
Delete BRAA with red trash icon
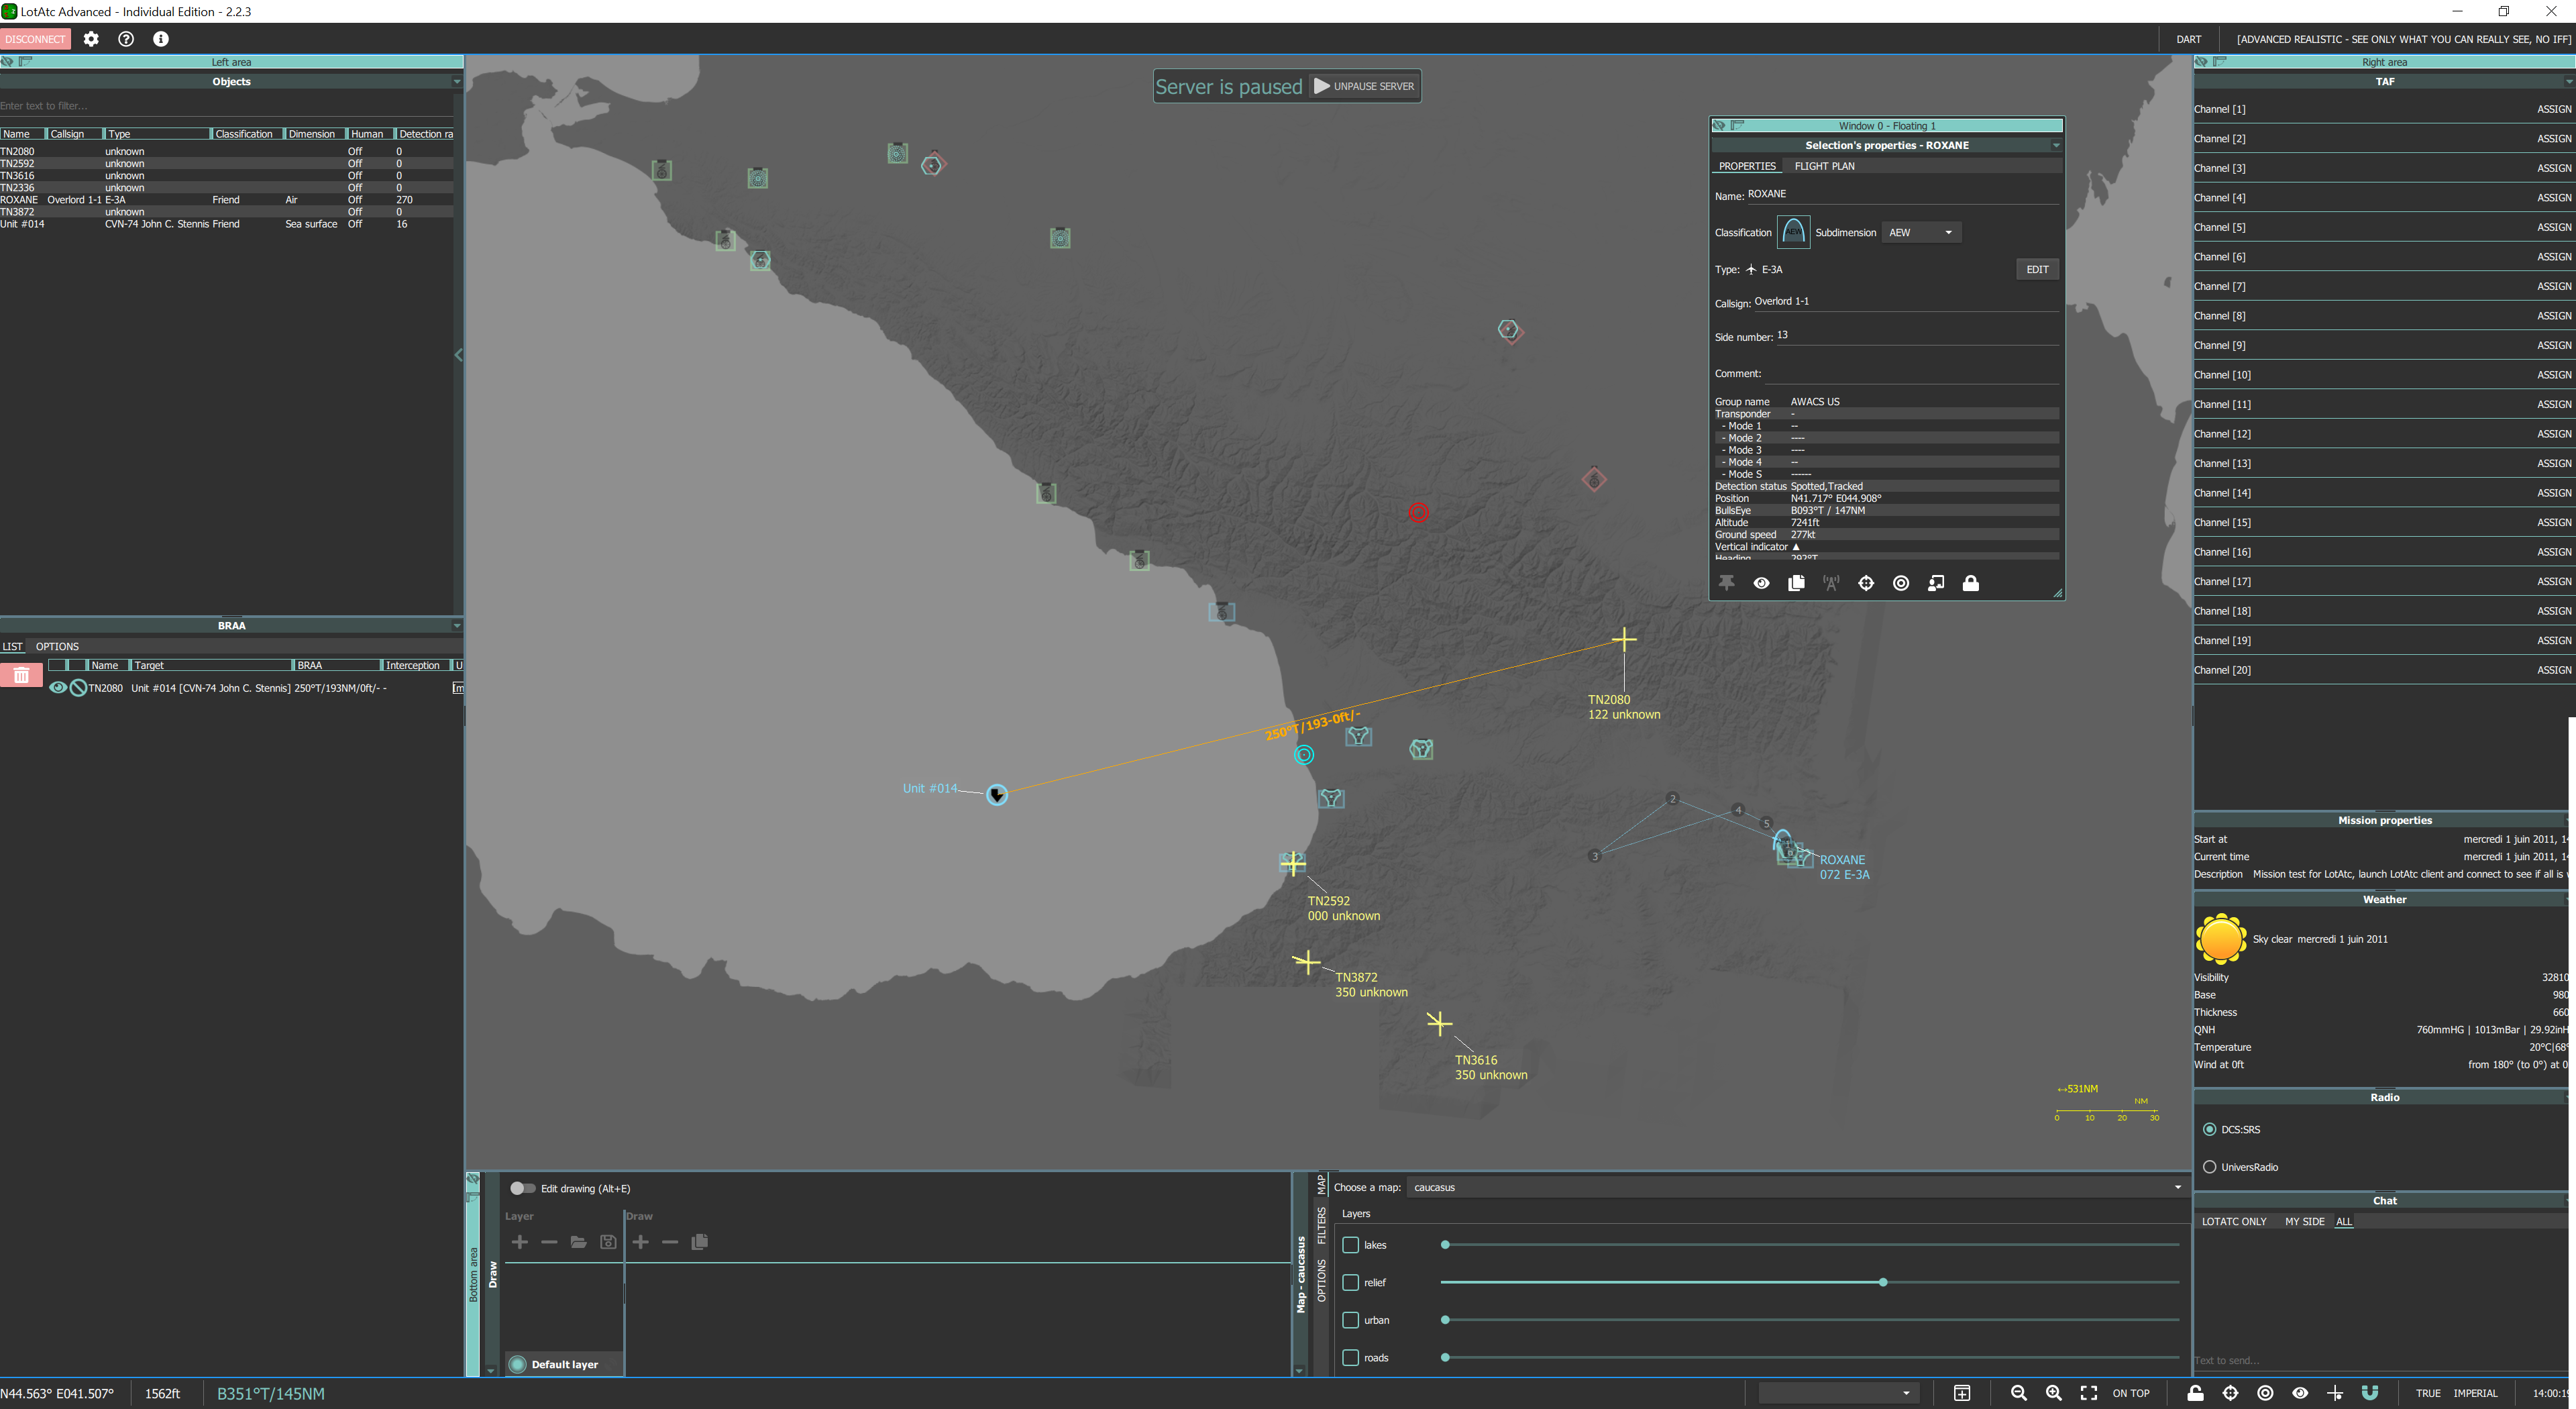click(21, 676)
